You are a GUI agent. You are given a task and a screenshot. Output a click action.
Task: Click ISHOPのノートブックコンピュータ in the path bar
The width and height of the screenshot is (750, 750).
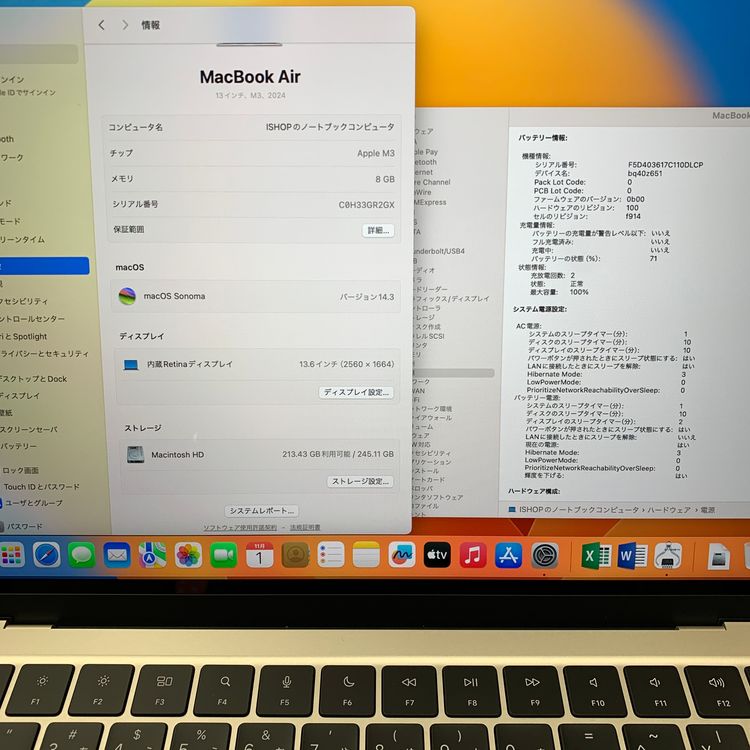(579, 510)
